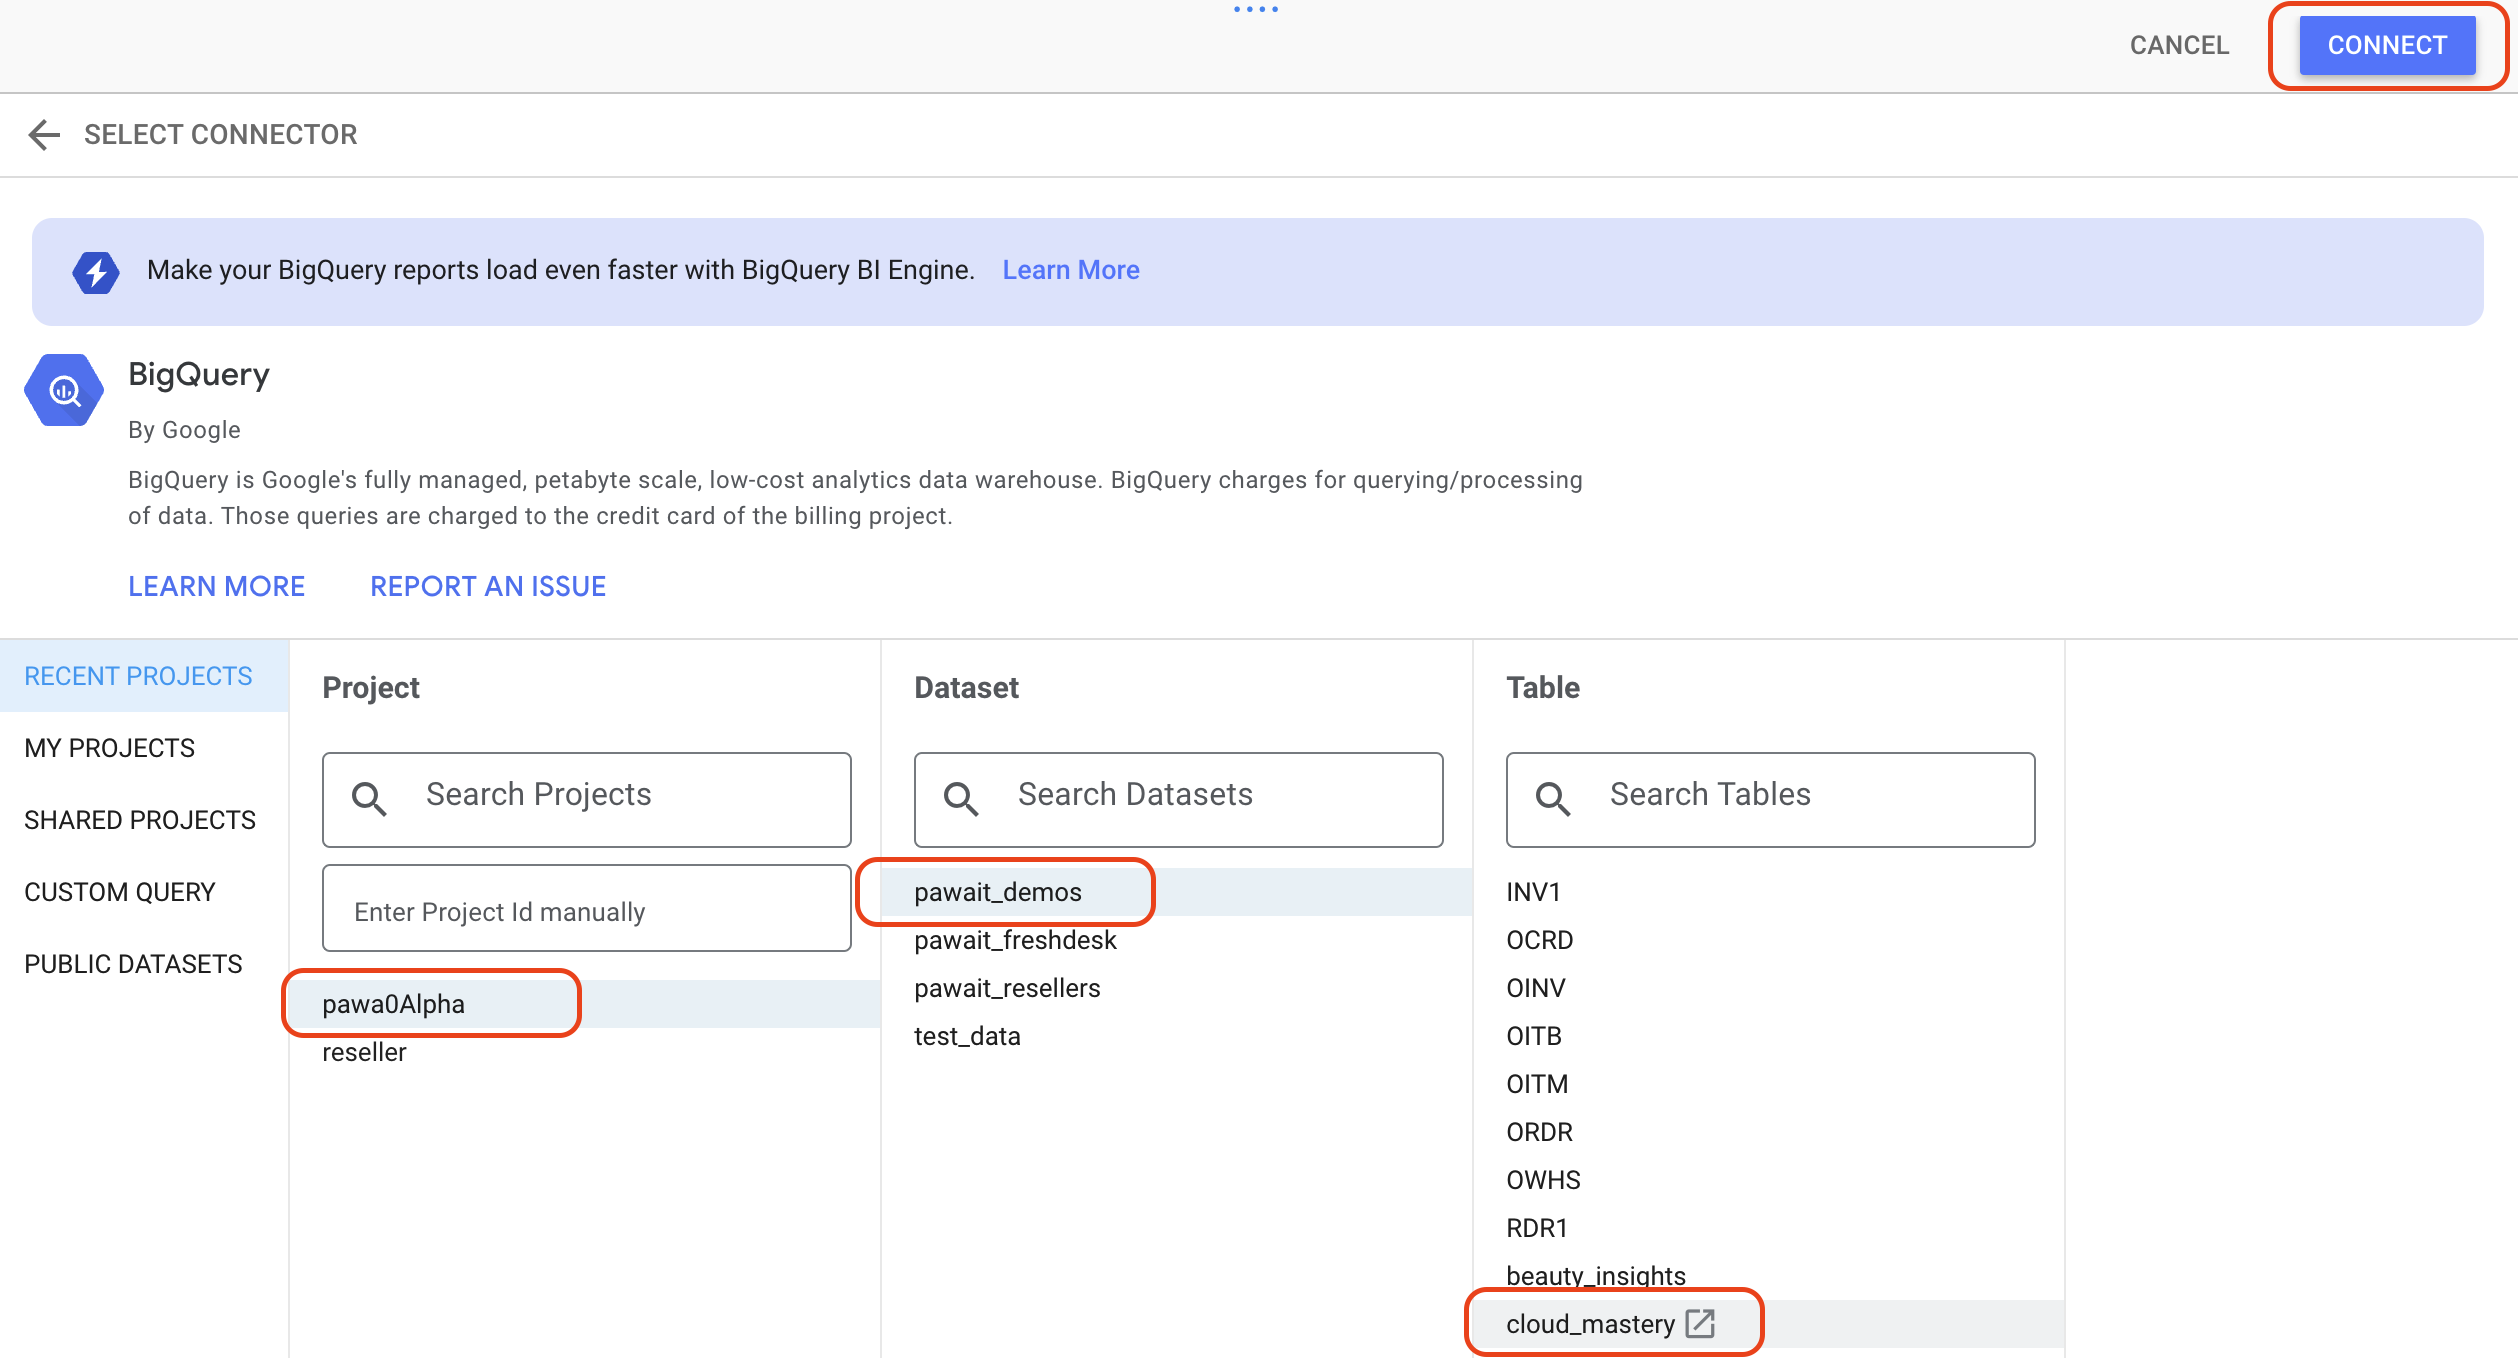
Task: Select the ORDR table
Action: click(x=1540, y=1131)
